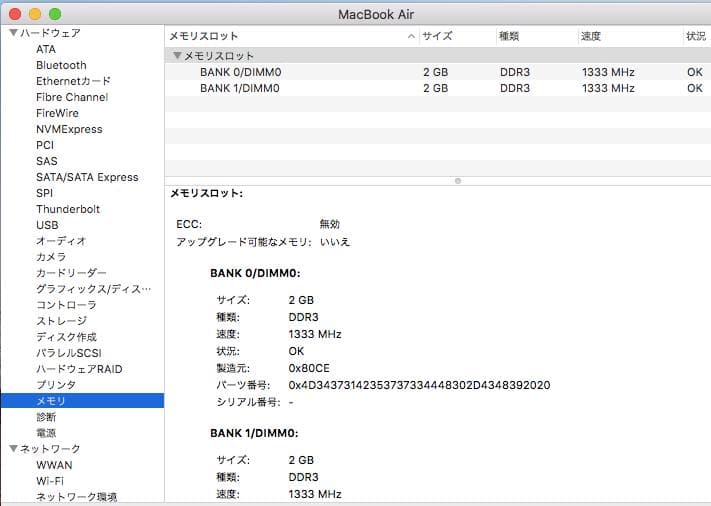Click the アップグレード可能なメモリ value いいえ
The width and height of the screenshot is (711, 506).
335,242
